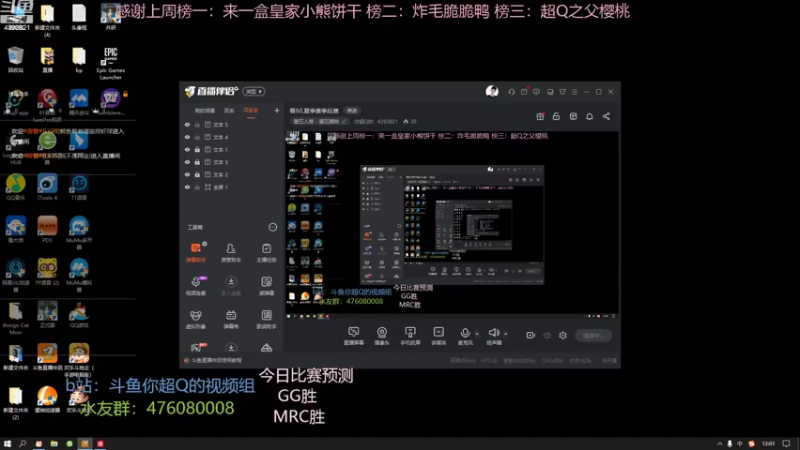The width and height of the screenshot is (800, 450).
Task: Toggle visibility of 全屏 1 layer
Action: pyautogui.click(x=187, y=187)
